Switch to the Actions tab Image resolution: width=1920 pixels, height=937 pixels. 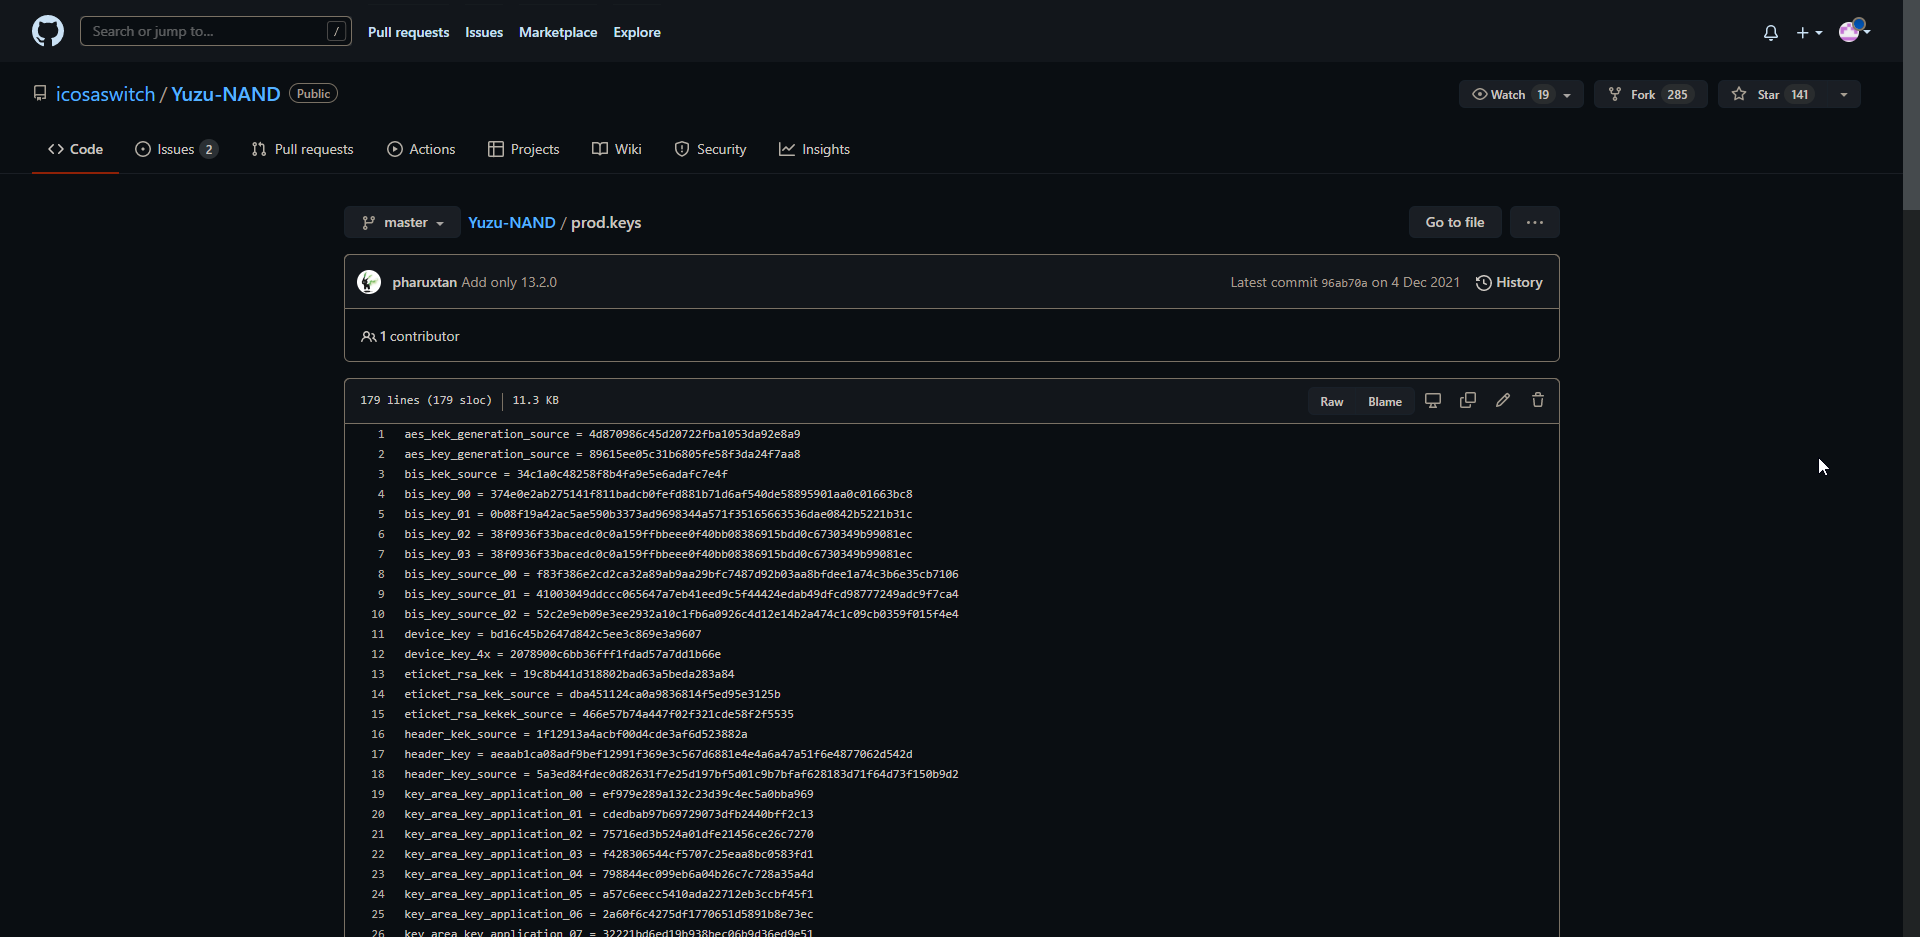pyautogui.click(x=421, y=149)
